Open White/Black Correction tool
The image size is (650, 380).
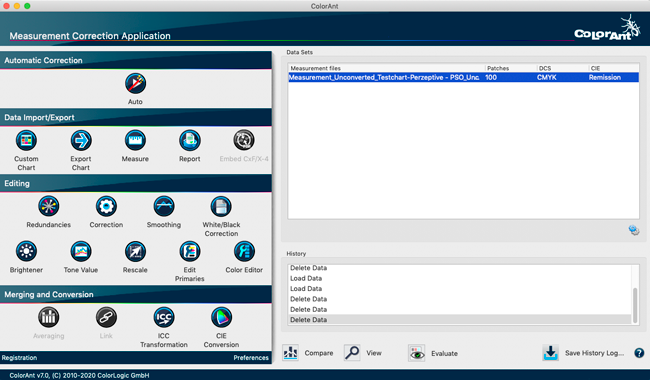click(221, 206)
